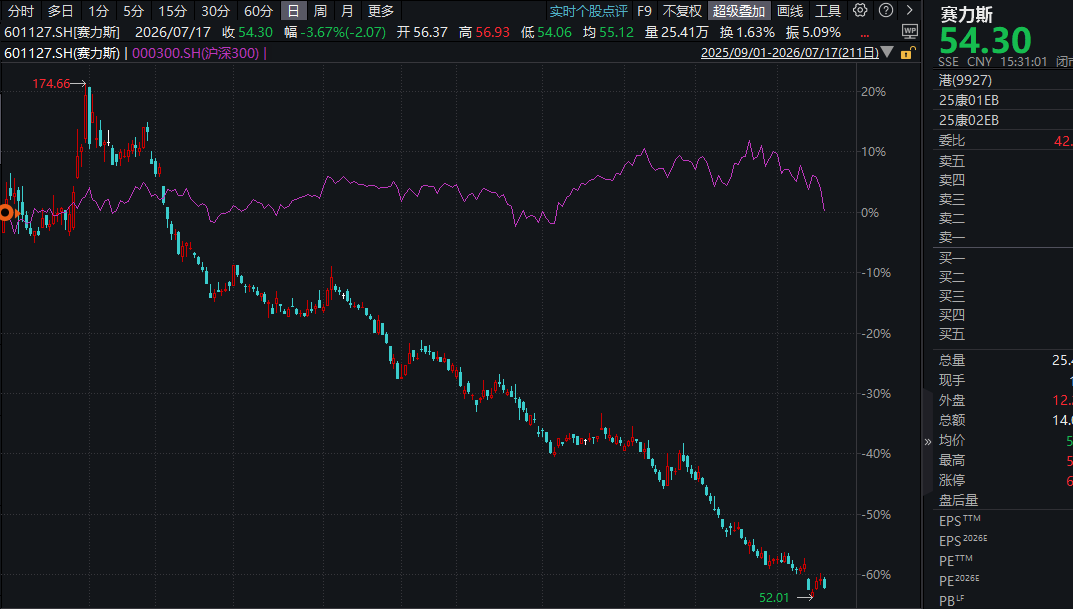Open the 工具 tools menu
The image size is (1073, 609).
point(827,11)
